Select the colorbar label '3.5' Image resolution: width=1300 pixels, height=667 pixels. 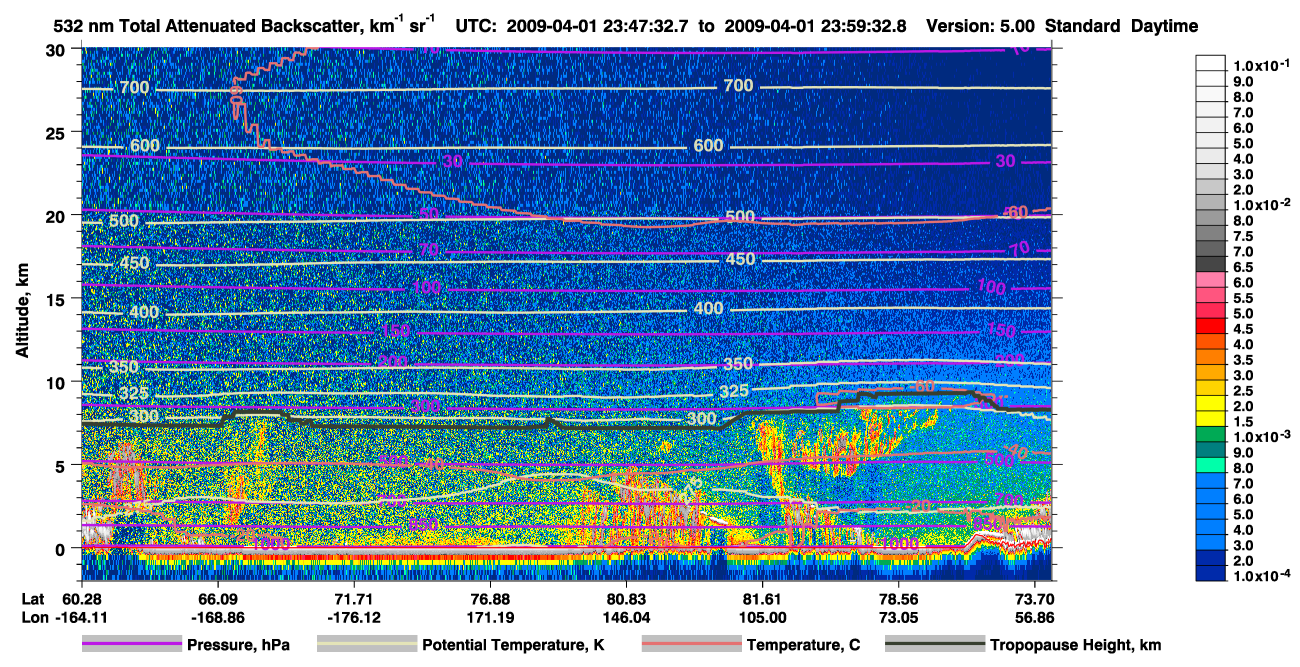tap(1243, 358)
